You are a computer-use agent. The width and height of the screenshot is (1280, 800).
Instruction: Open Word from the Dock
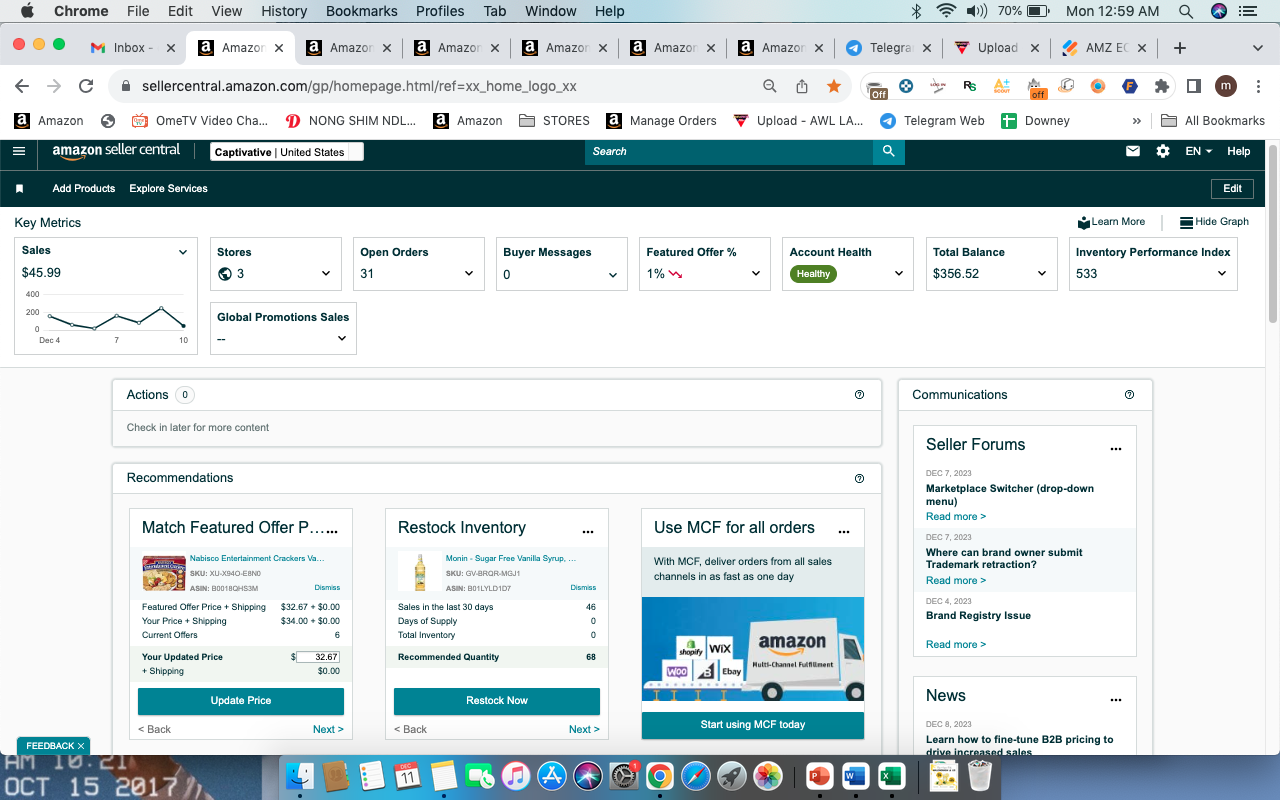[x=855, y=776]
